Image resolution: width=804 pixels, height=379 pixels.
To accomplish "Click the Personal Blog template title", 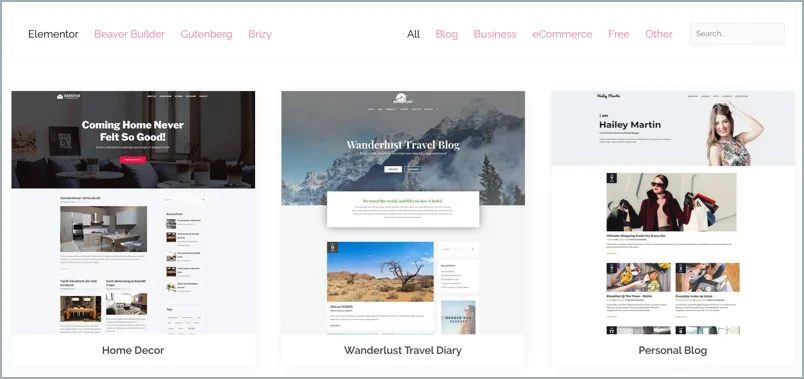I will click(x=673, y=350).
